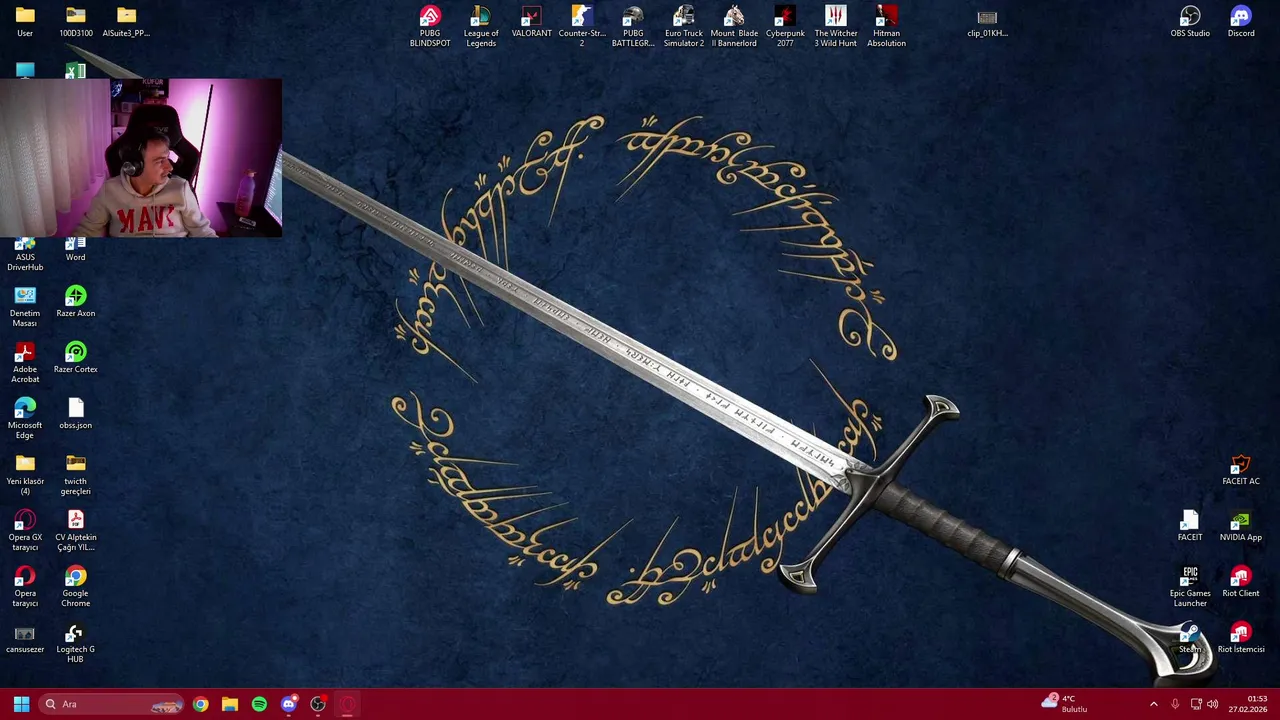Click the microphone tray icon

1175,704
